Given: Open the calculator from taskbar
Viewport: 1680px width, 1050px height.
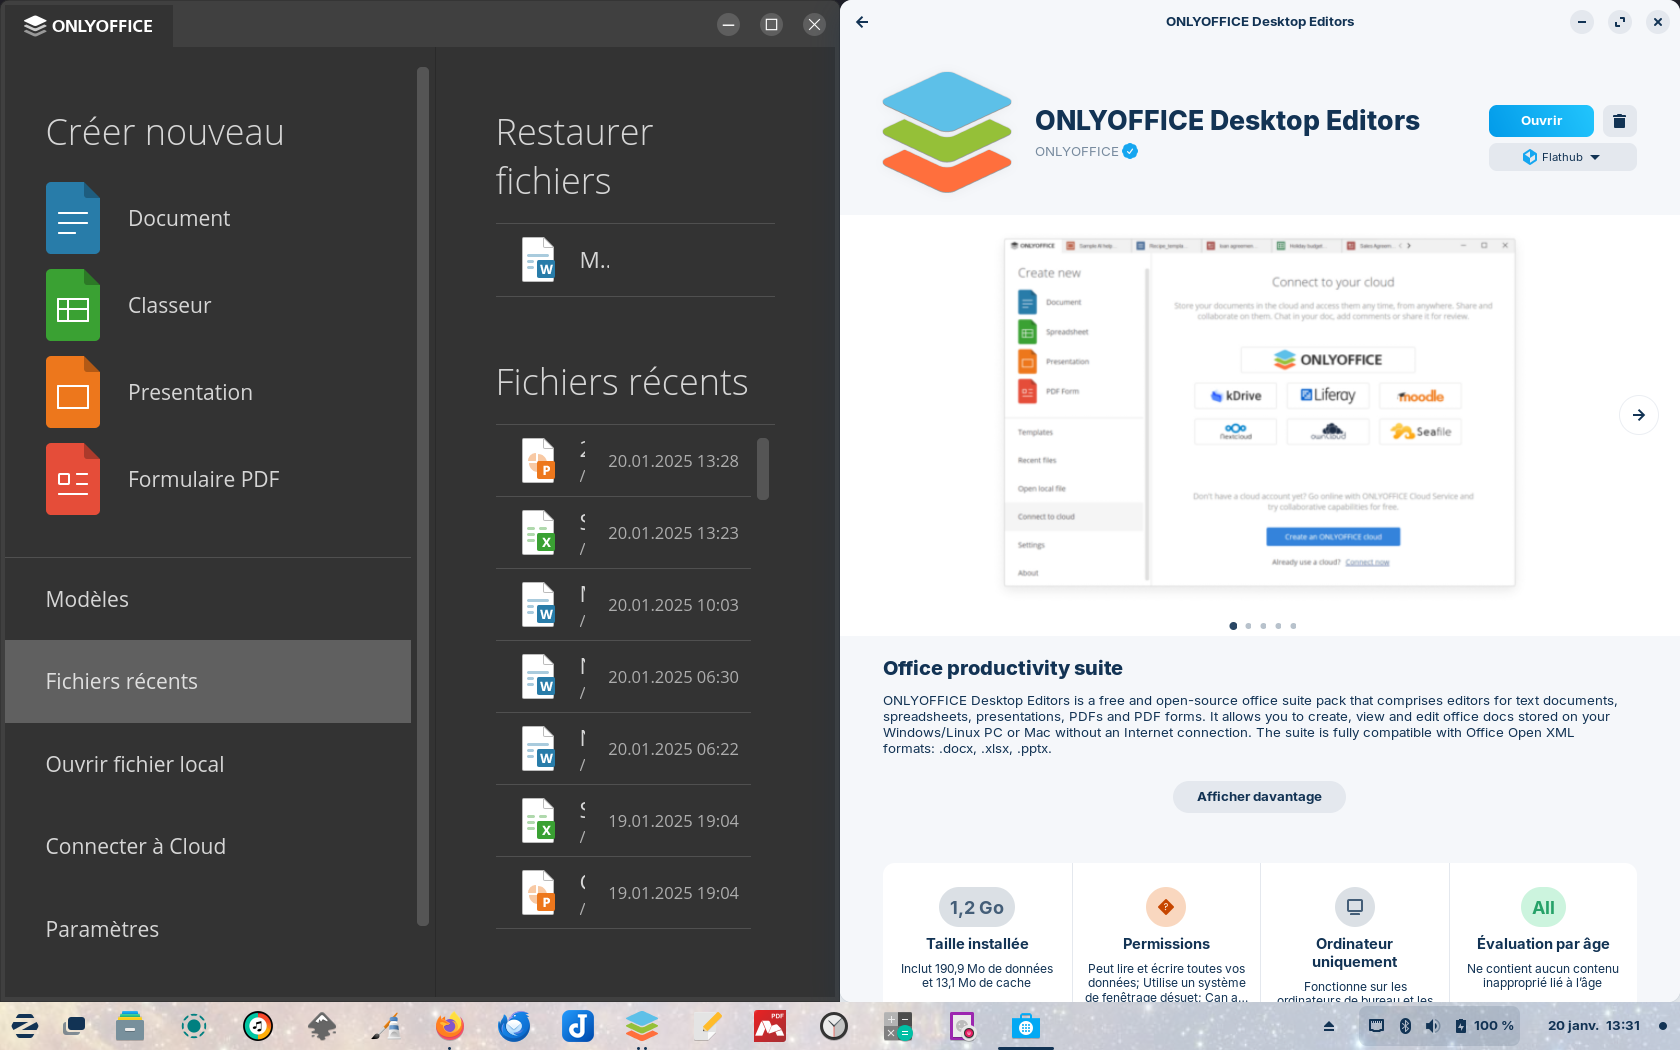Looking at the screenshot, I should click(898, 1026).
